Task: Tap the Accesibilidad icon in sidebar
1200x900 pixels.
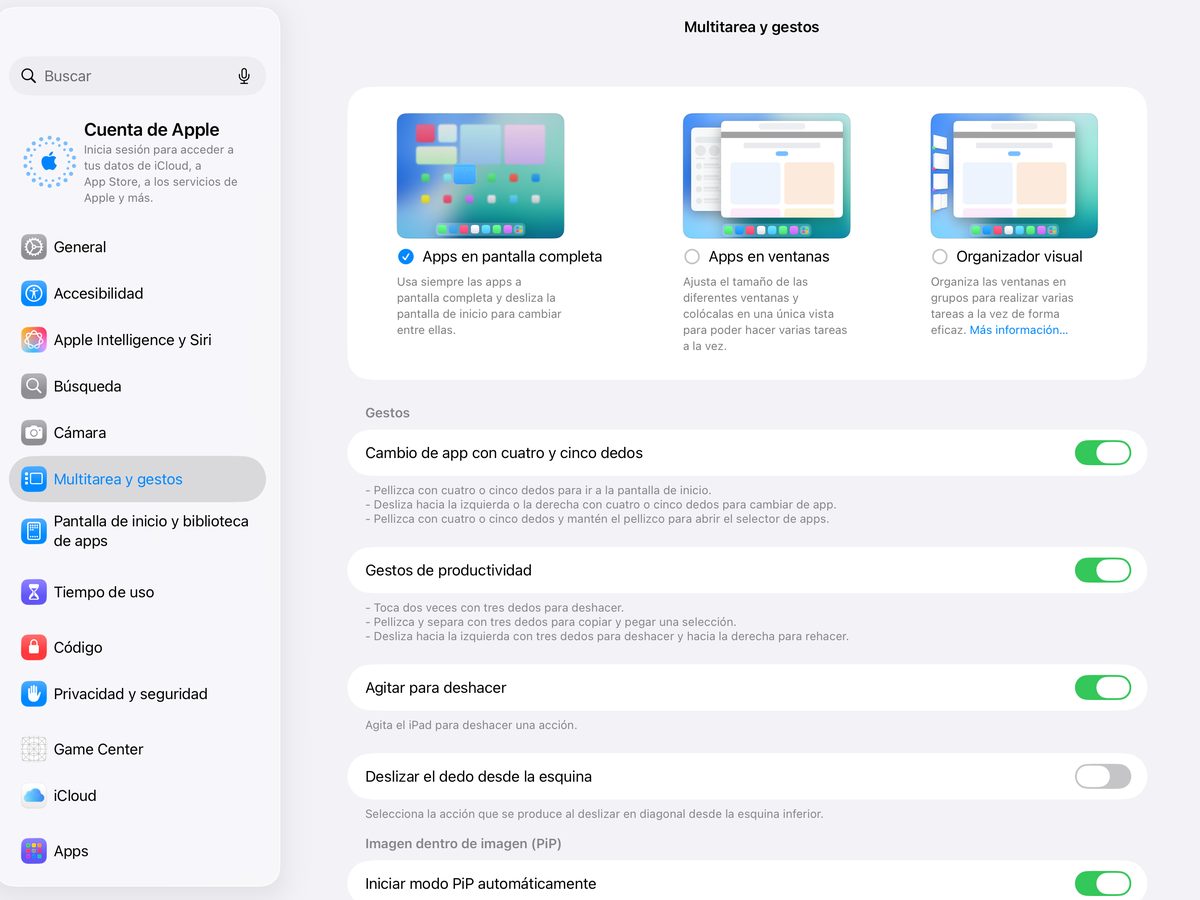Action: tap(34, 293)
